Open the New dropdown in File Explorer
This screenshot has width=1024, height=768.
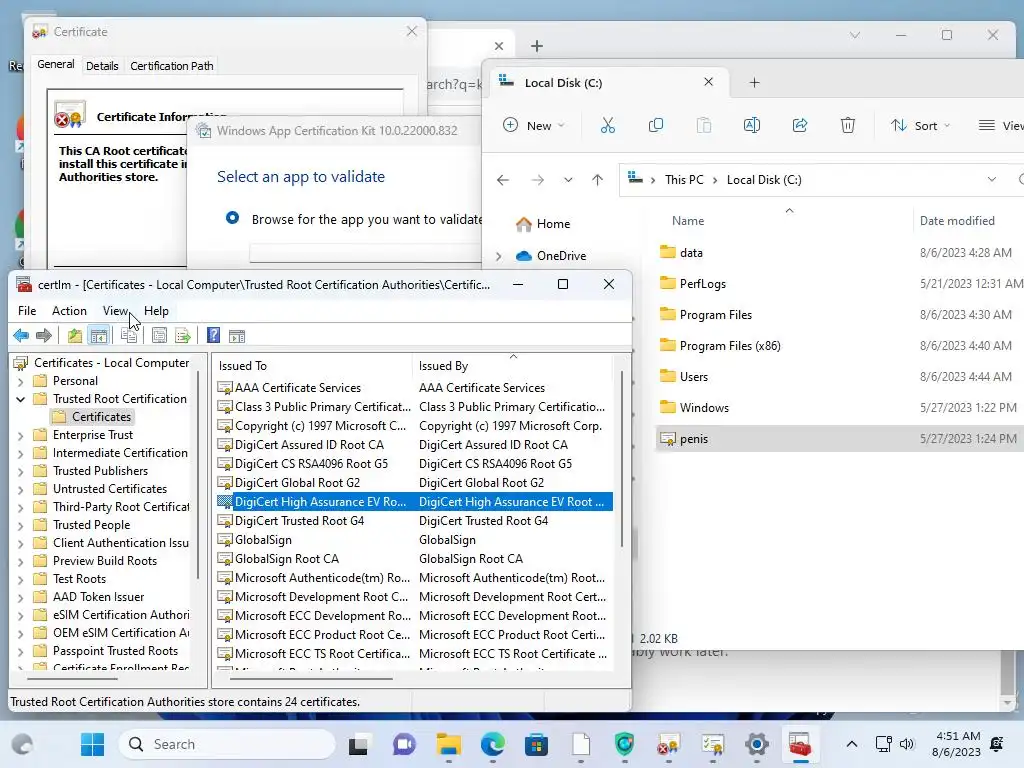coord(534,125)
